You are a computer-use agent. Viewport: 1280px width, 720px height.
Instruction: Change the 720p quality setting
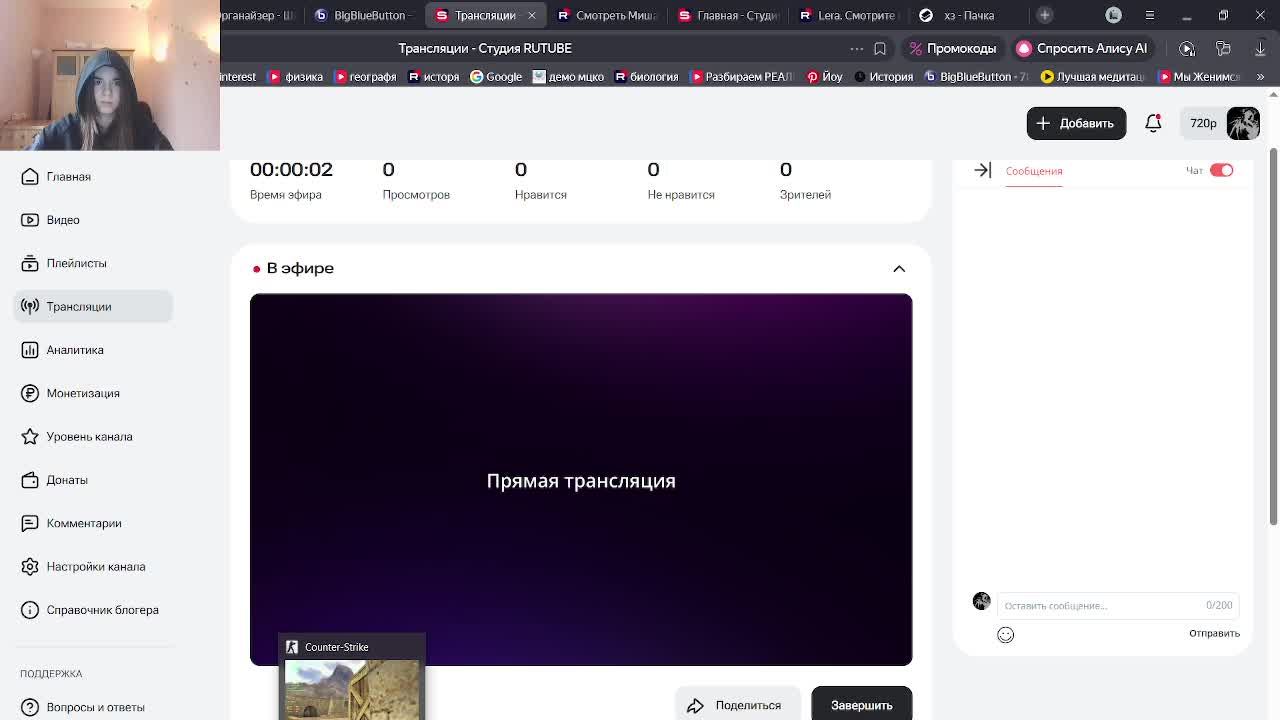point(1203,123)
